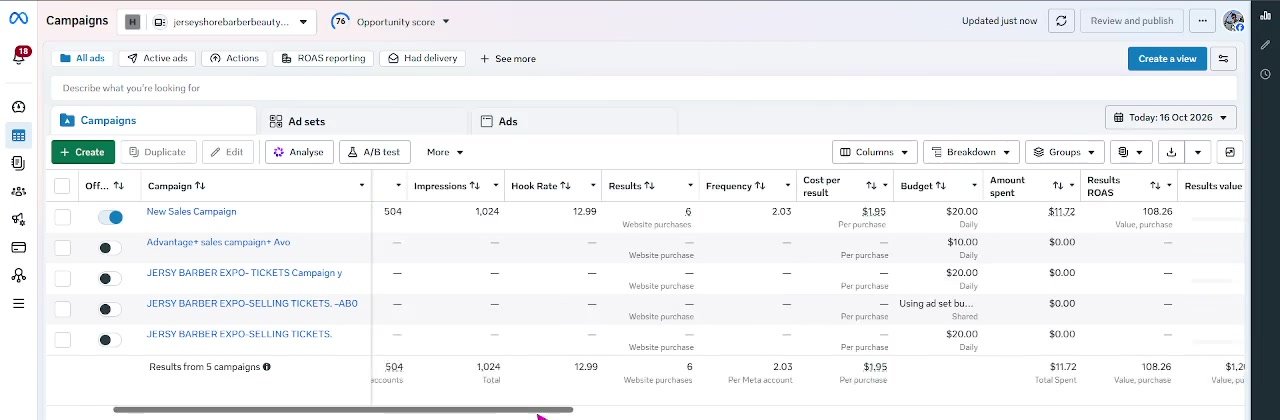Open the Groups dropdown
The height and width of the screenshot is (420, 1280).
pos(1065,152)
